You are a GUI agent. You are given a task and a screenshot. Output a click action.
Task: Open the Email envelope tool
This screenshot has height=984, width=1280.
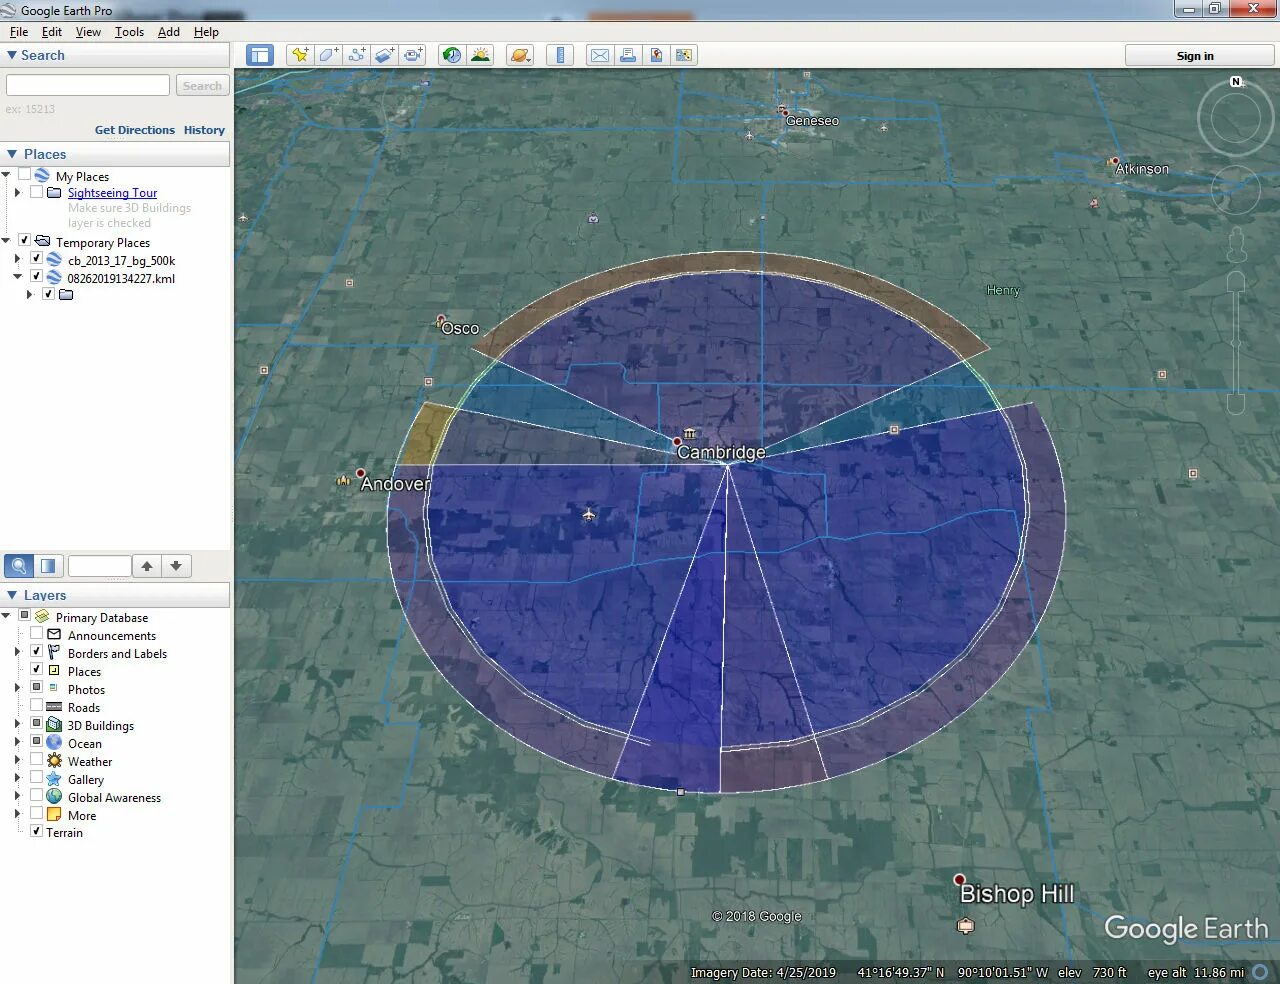(599, 55)
